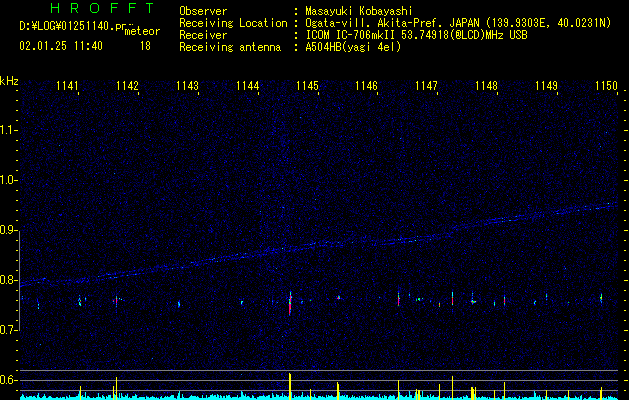Screen dimensions: 629x400
Task: Click the date stamp 02.01.25 11:40
Action: pyautogui.click(x=61, y=46)
